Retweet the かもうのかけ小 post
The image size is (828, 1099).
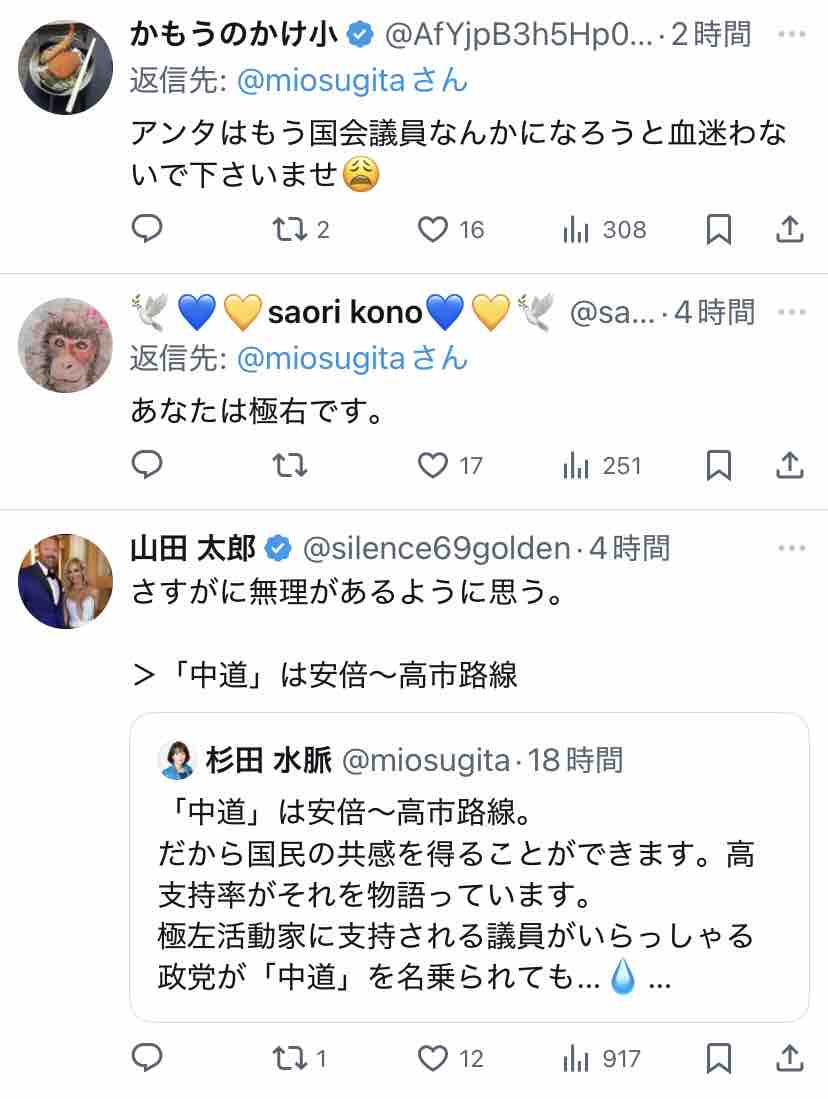(x=289, y=230)
